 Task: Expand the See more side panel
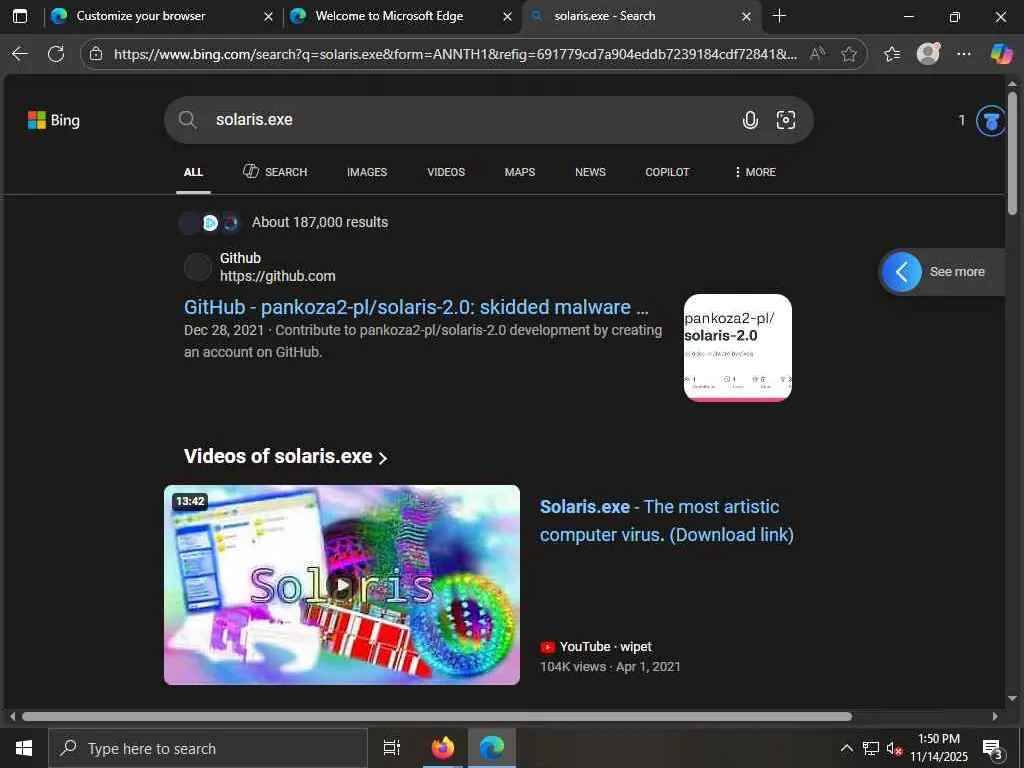[943, 272]
